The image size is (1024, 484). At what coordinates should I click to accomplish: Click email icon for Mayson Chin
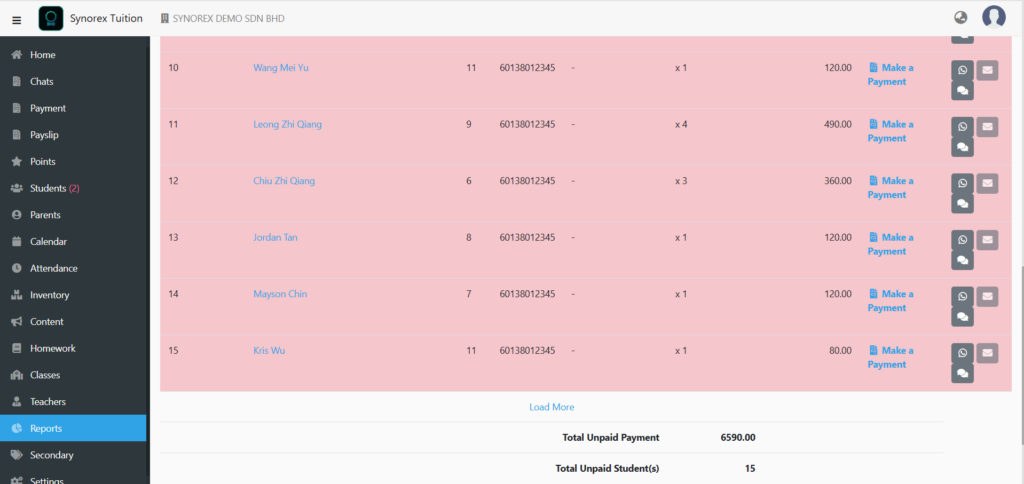click(987, 297)
